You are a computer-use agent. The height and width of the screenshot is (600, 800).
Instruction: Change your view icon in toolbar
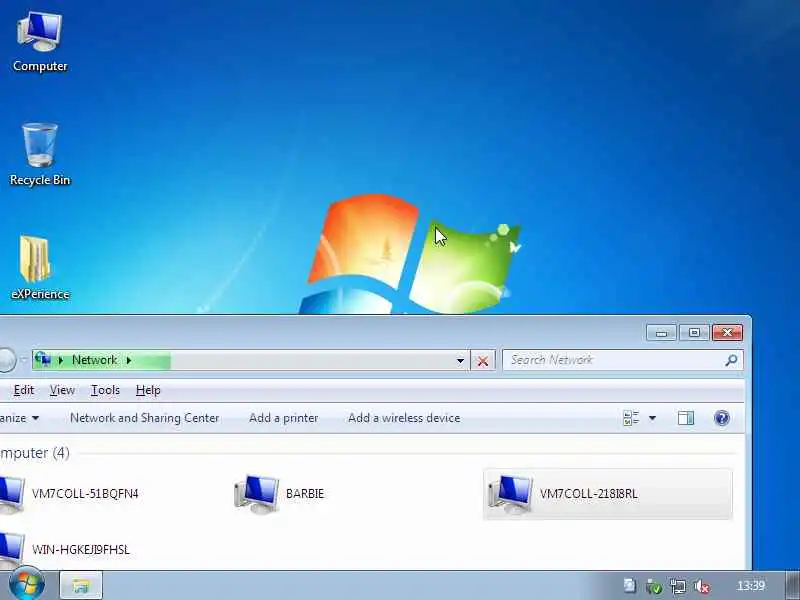(631, 418)
